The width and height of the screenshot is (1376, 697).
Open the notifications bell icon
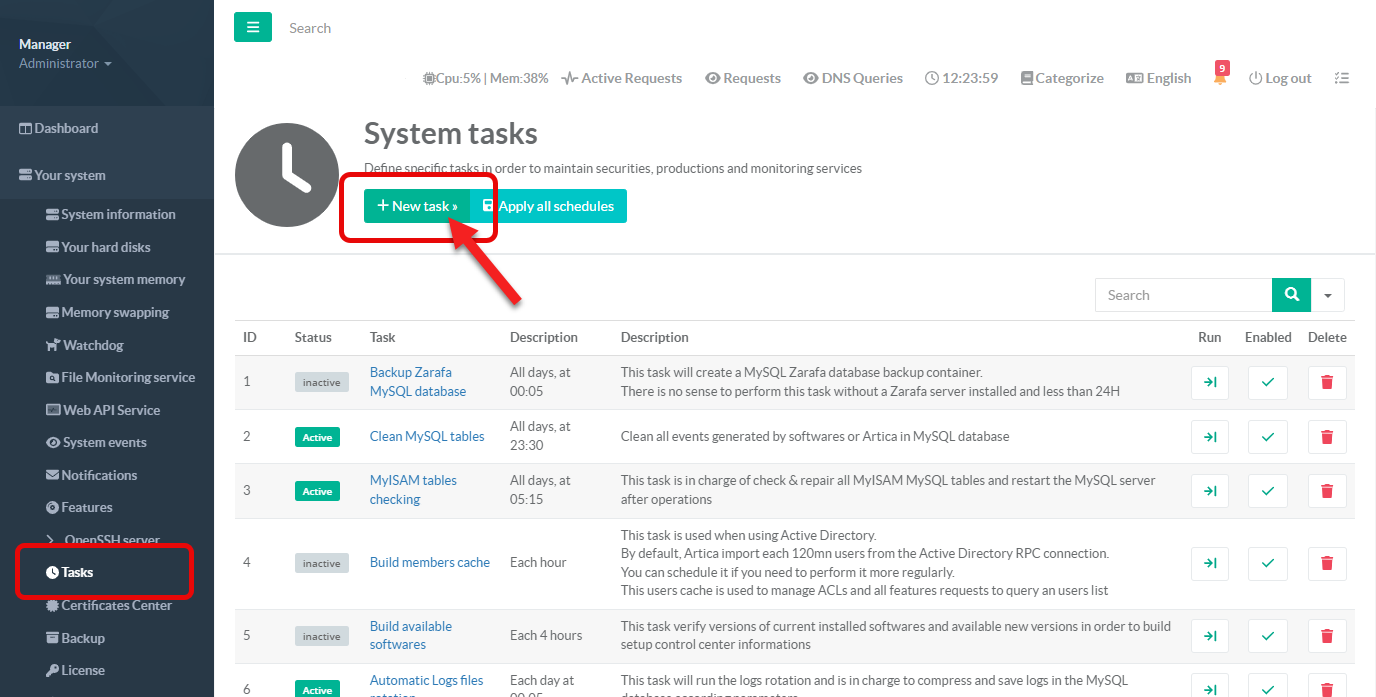pyautogui.click(x=1220, y=78)
